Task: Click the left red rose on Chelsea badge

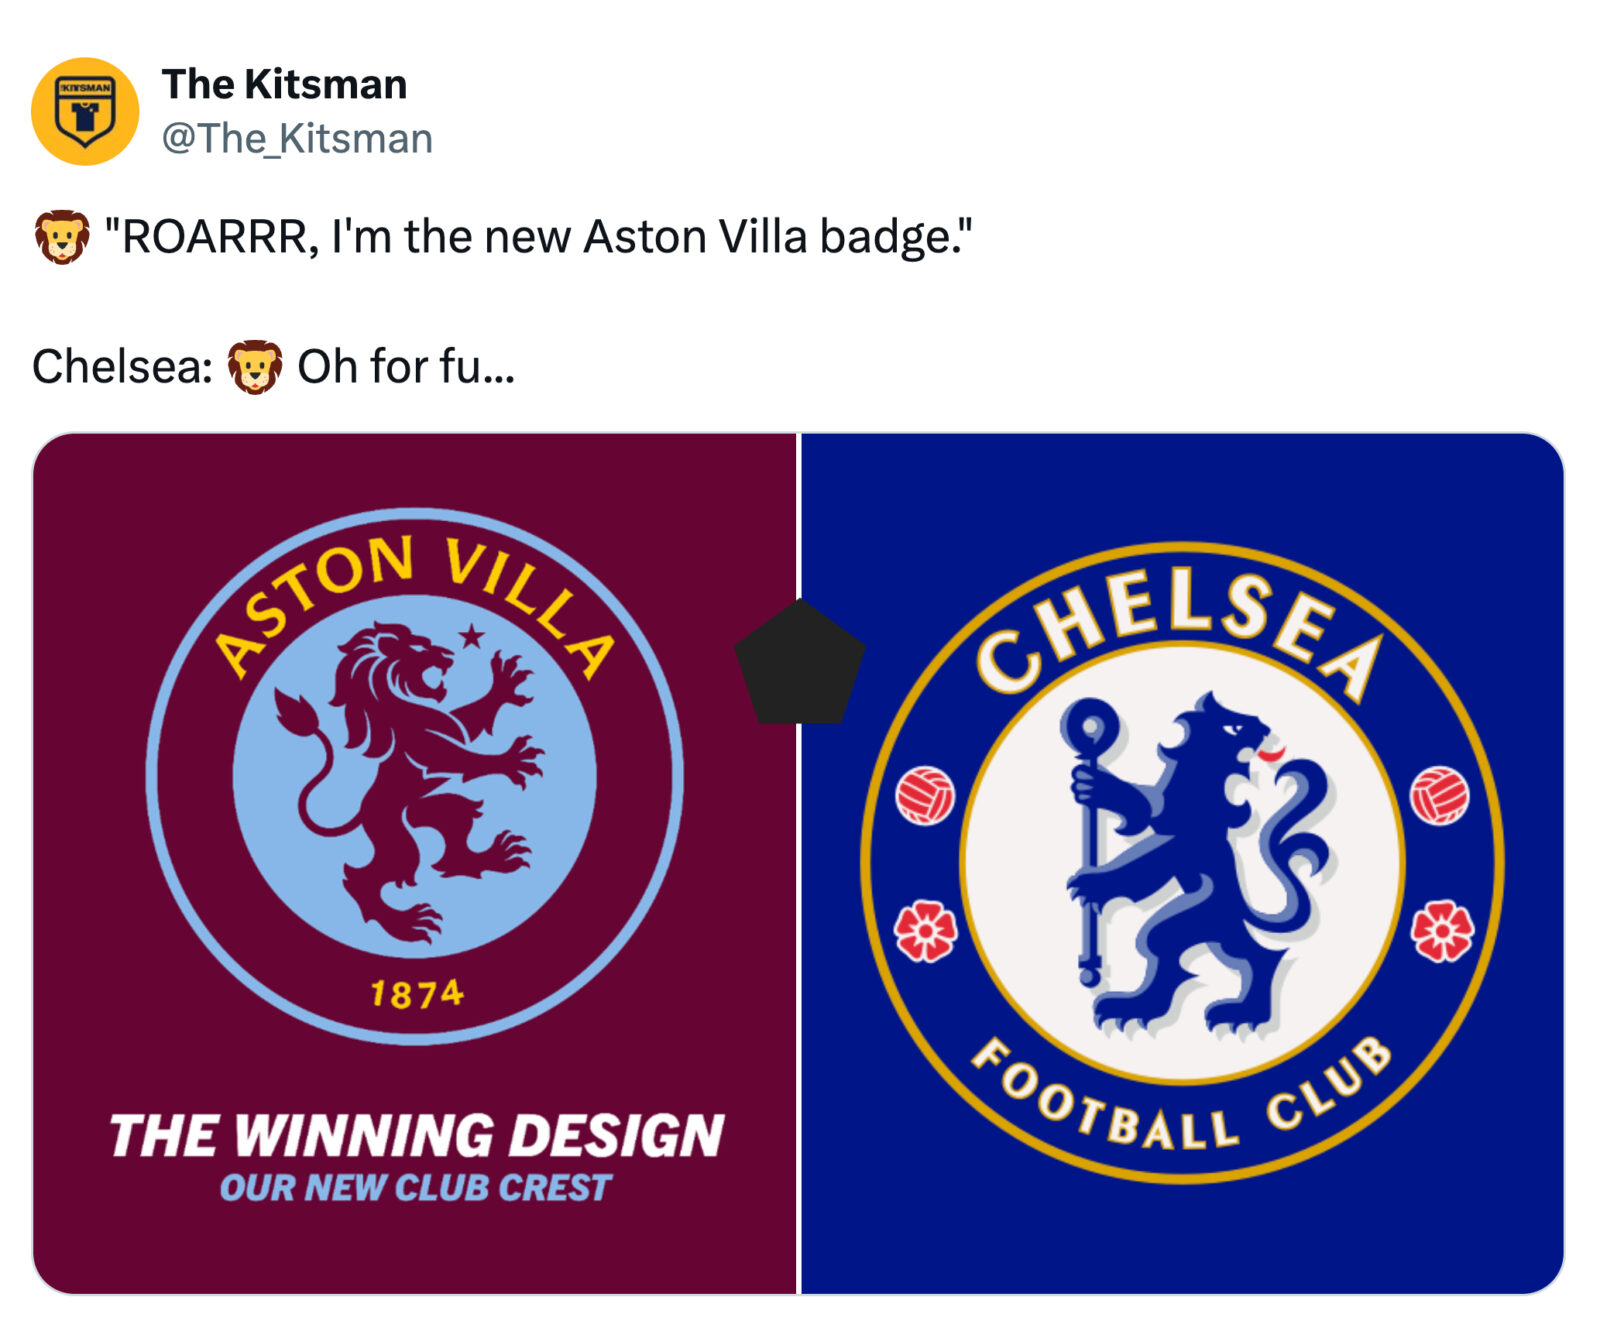Action: click(x=925, y=931)
